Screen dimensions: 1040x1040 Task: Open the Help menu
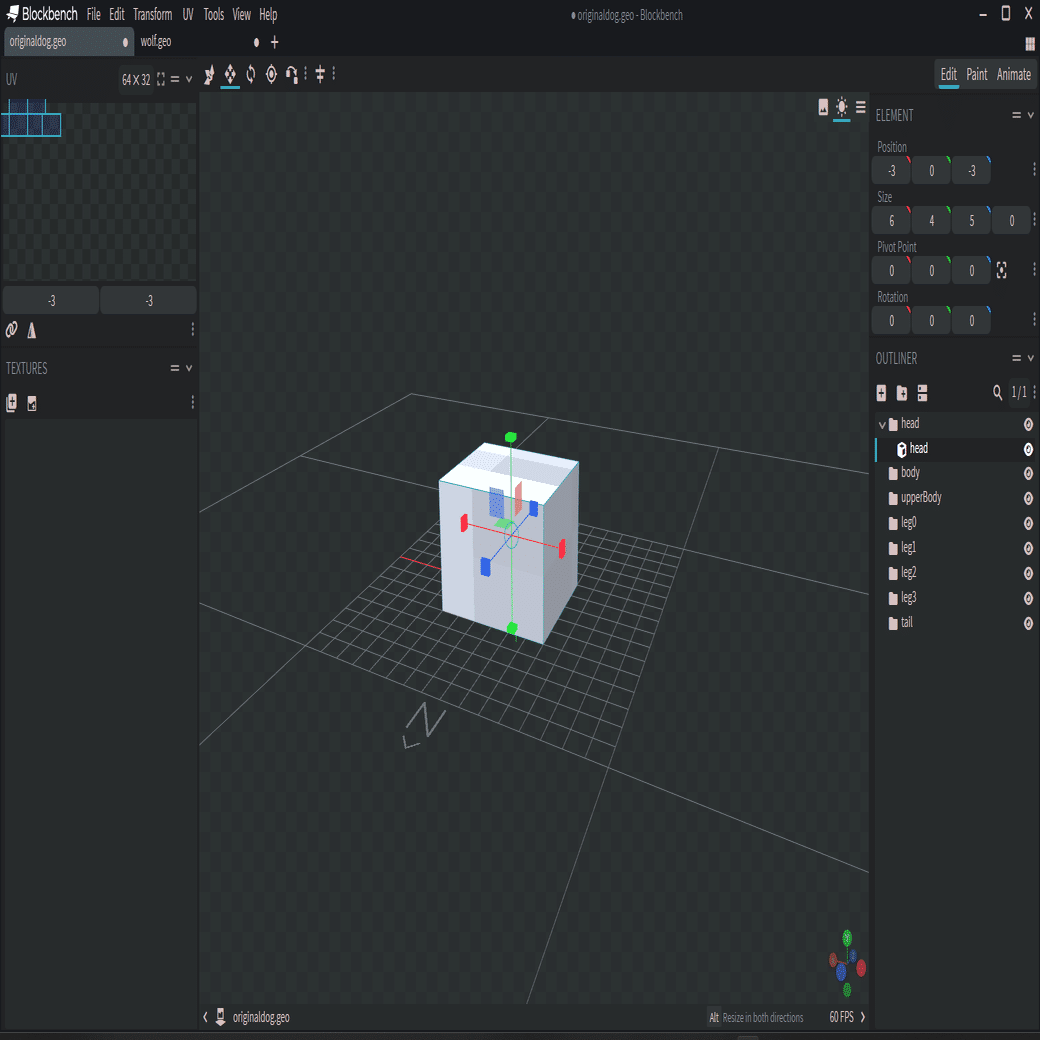point(268,15)
